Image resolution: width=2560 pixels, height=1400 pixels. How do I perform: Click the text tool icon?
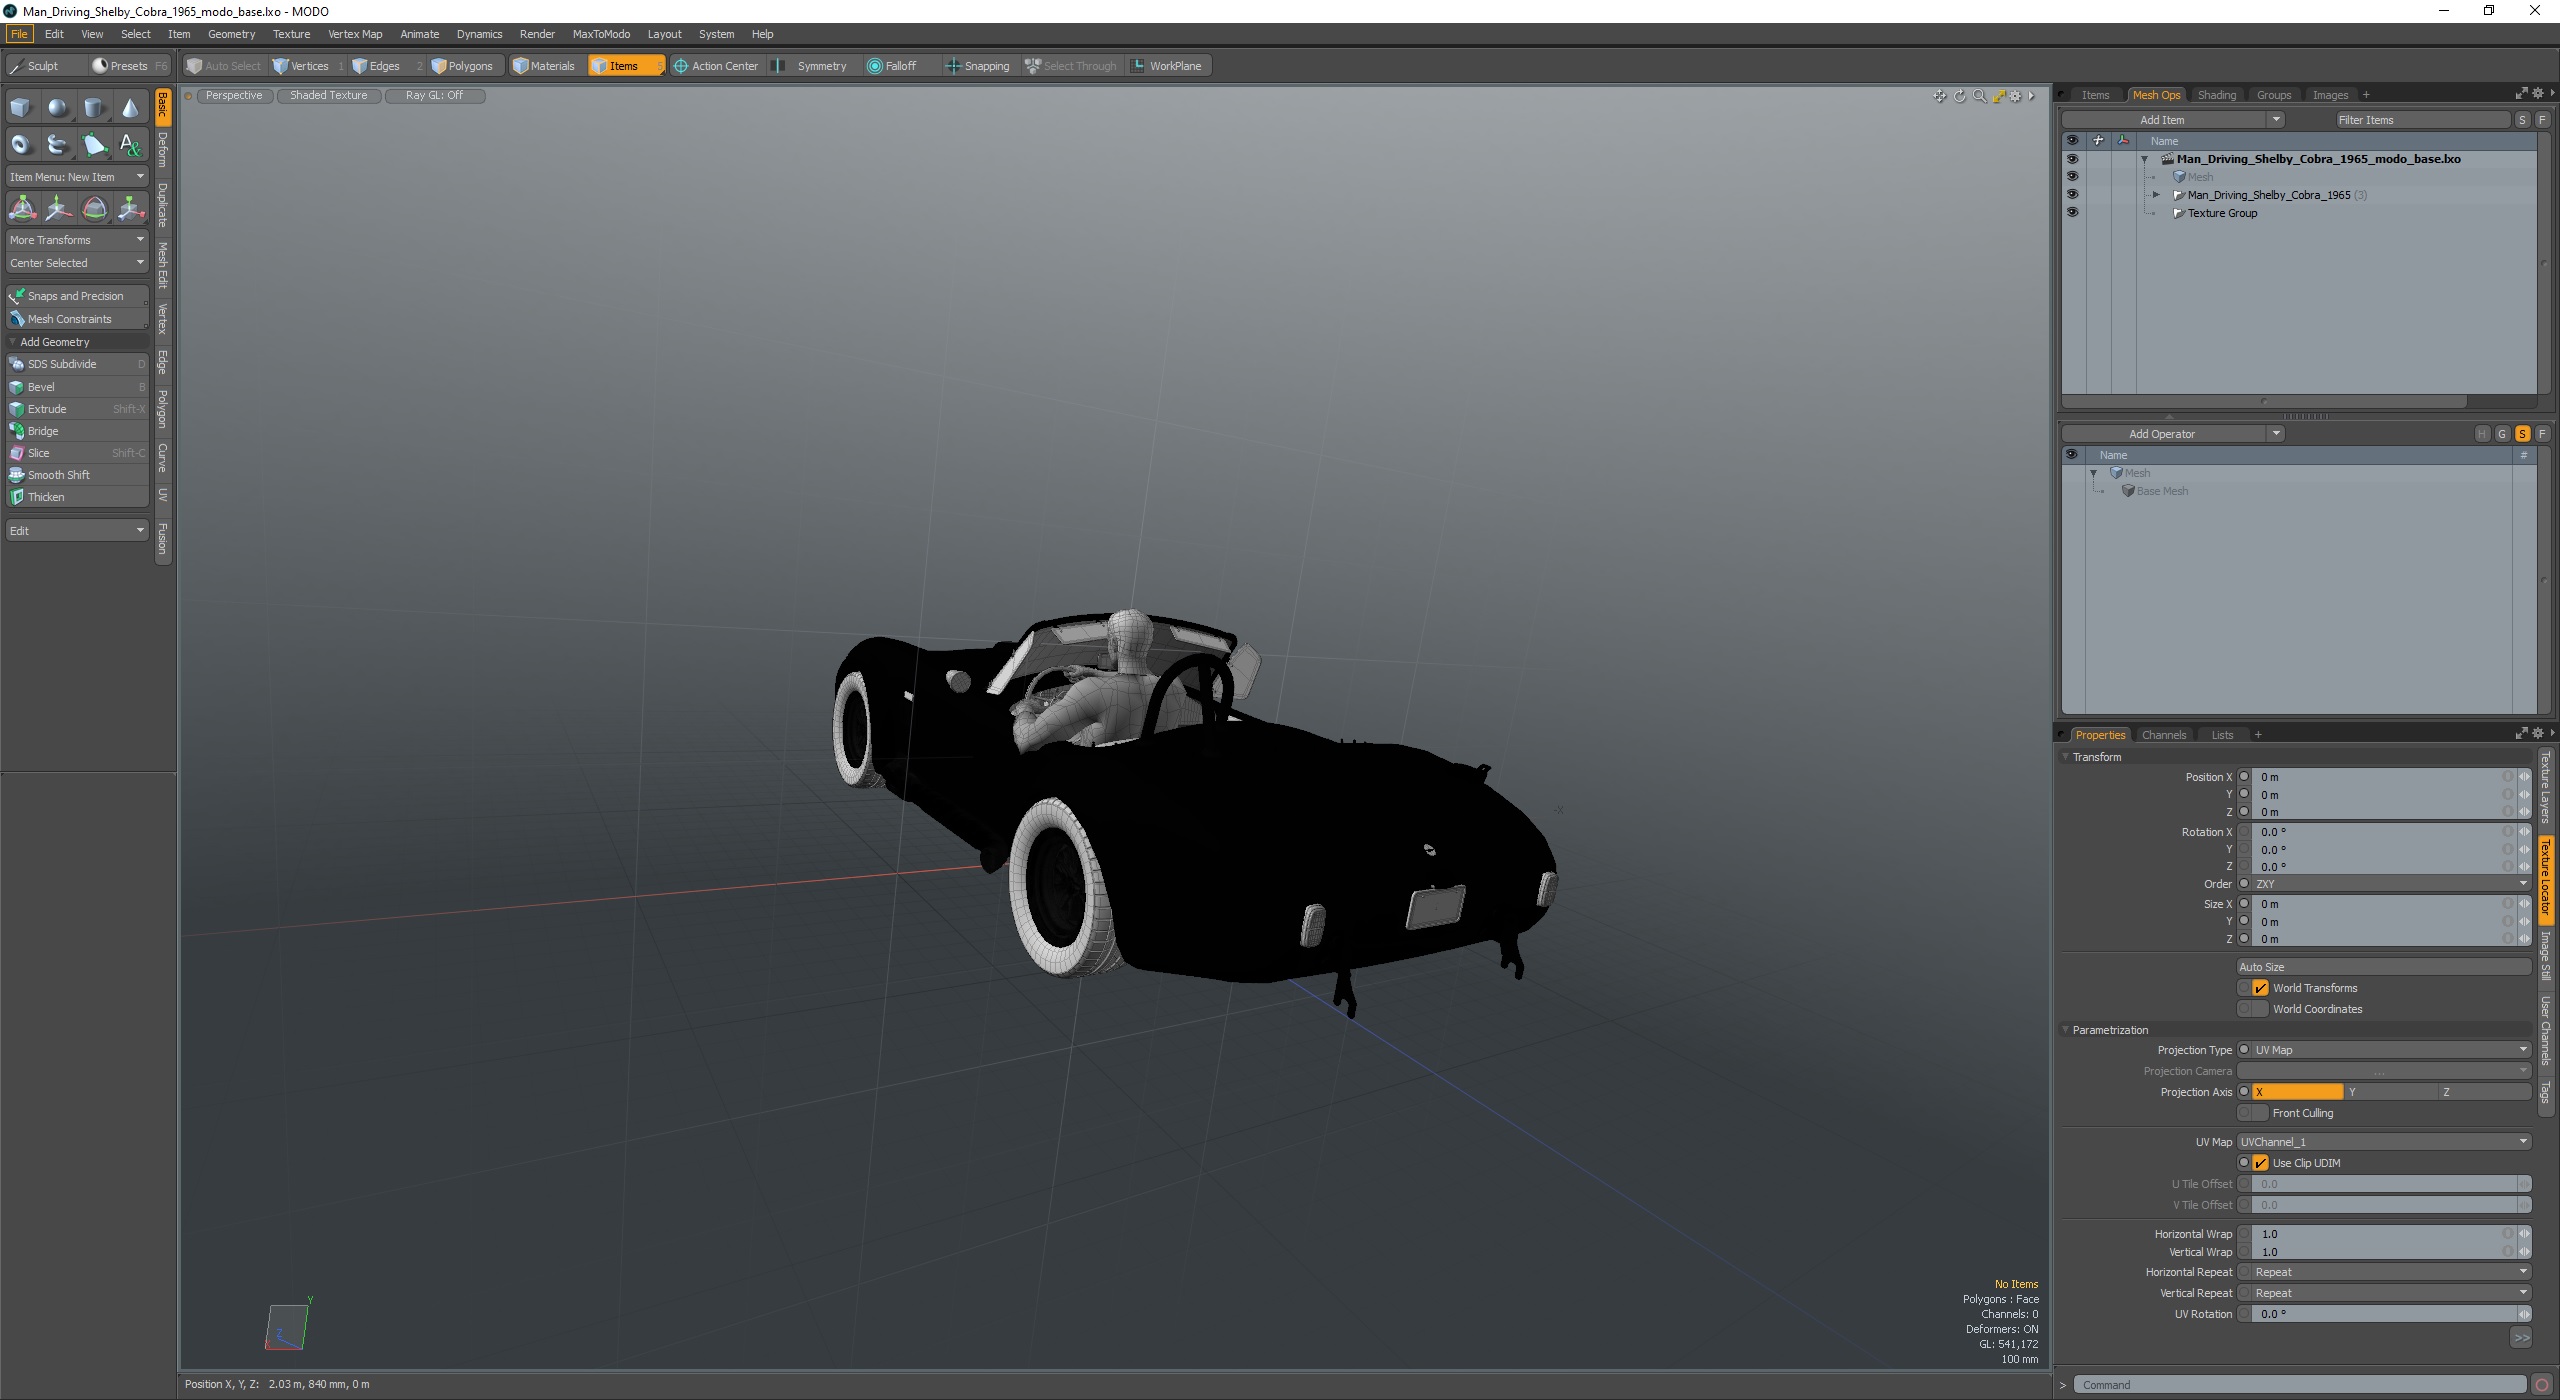130,145
